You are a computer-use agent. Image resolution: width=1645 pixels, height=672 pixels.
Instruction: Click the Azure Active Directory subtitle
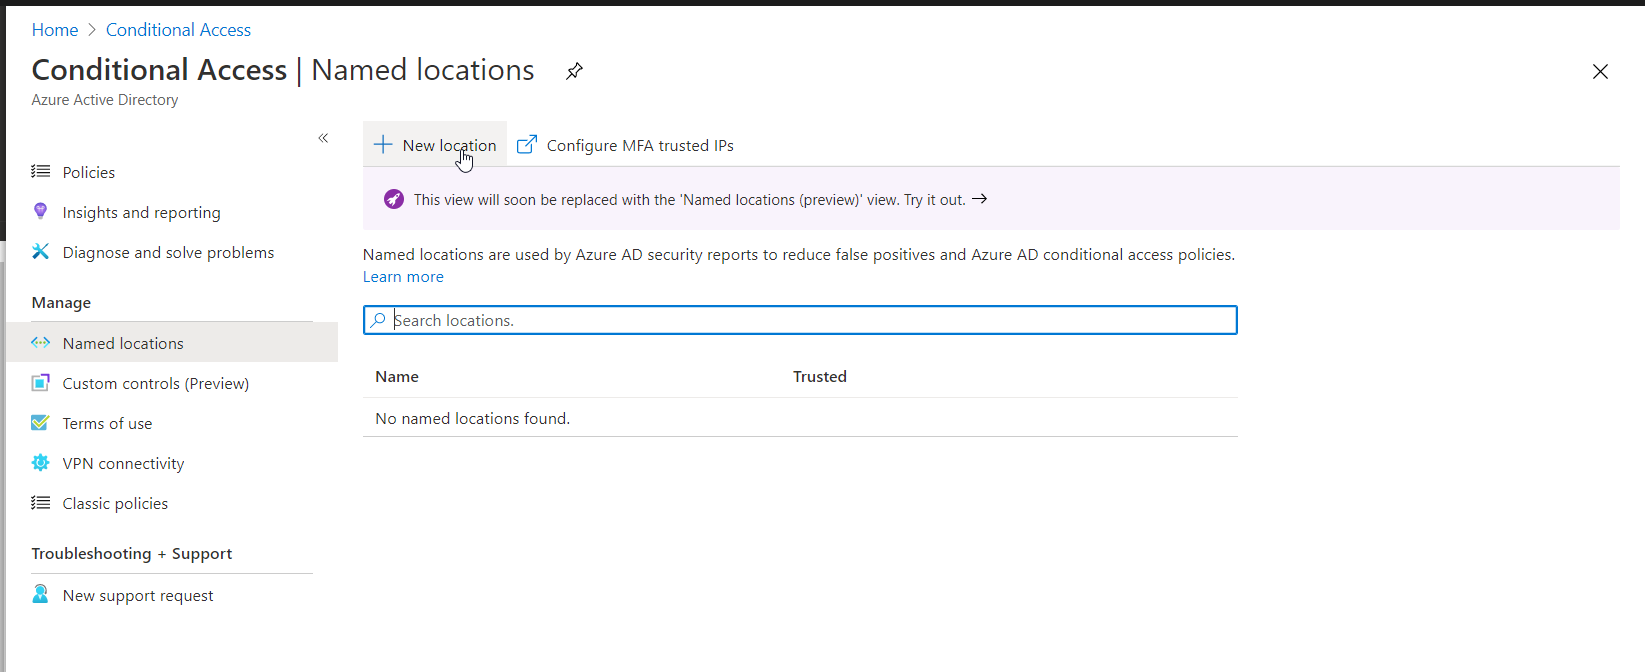pos(105,100)
